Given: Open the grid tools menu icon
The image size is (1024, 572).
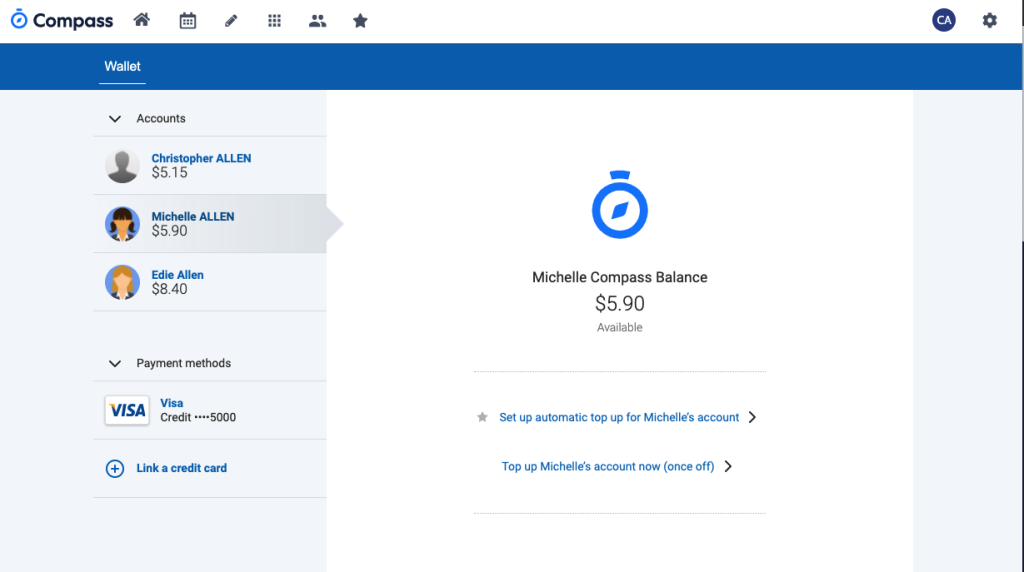Looking at the screenshot, I should click(274, 21).
